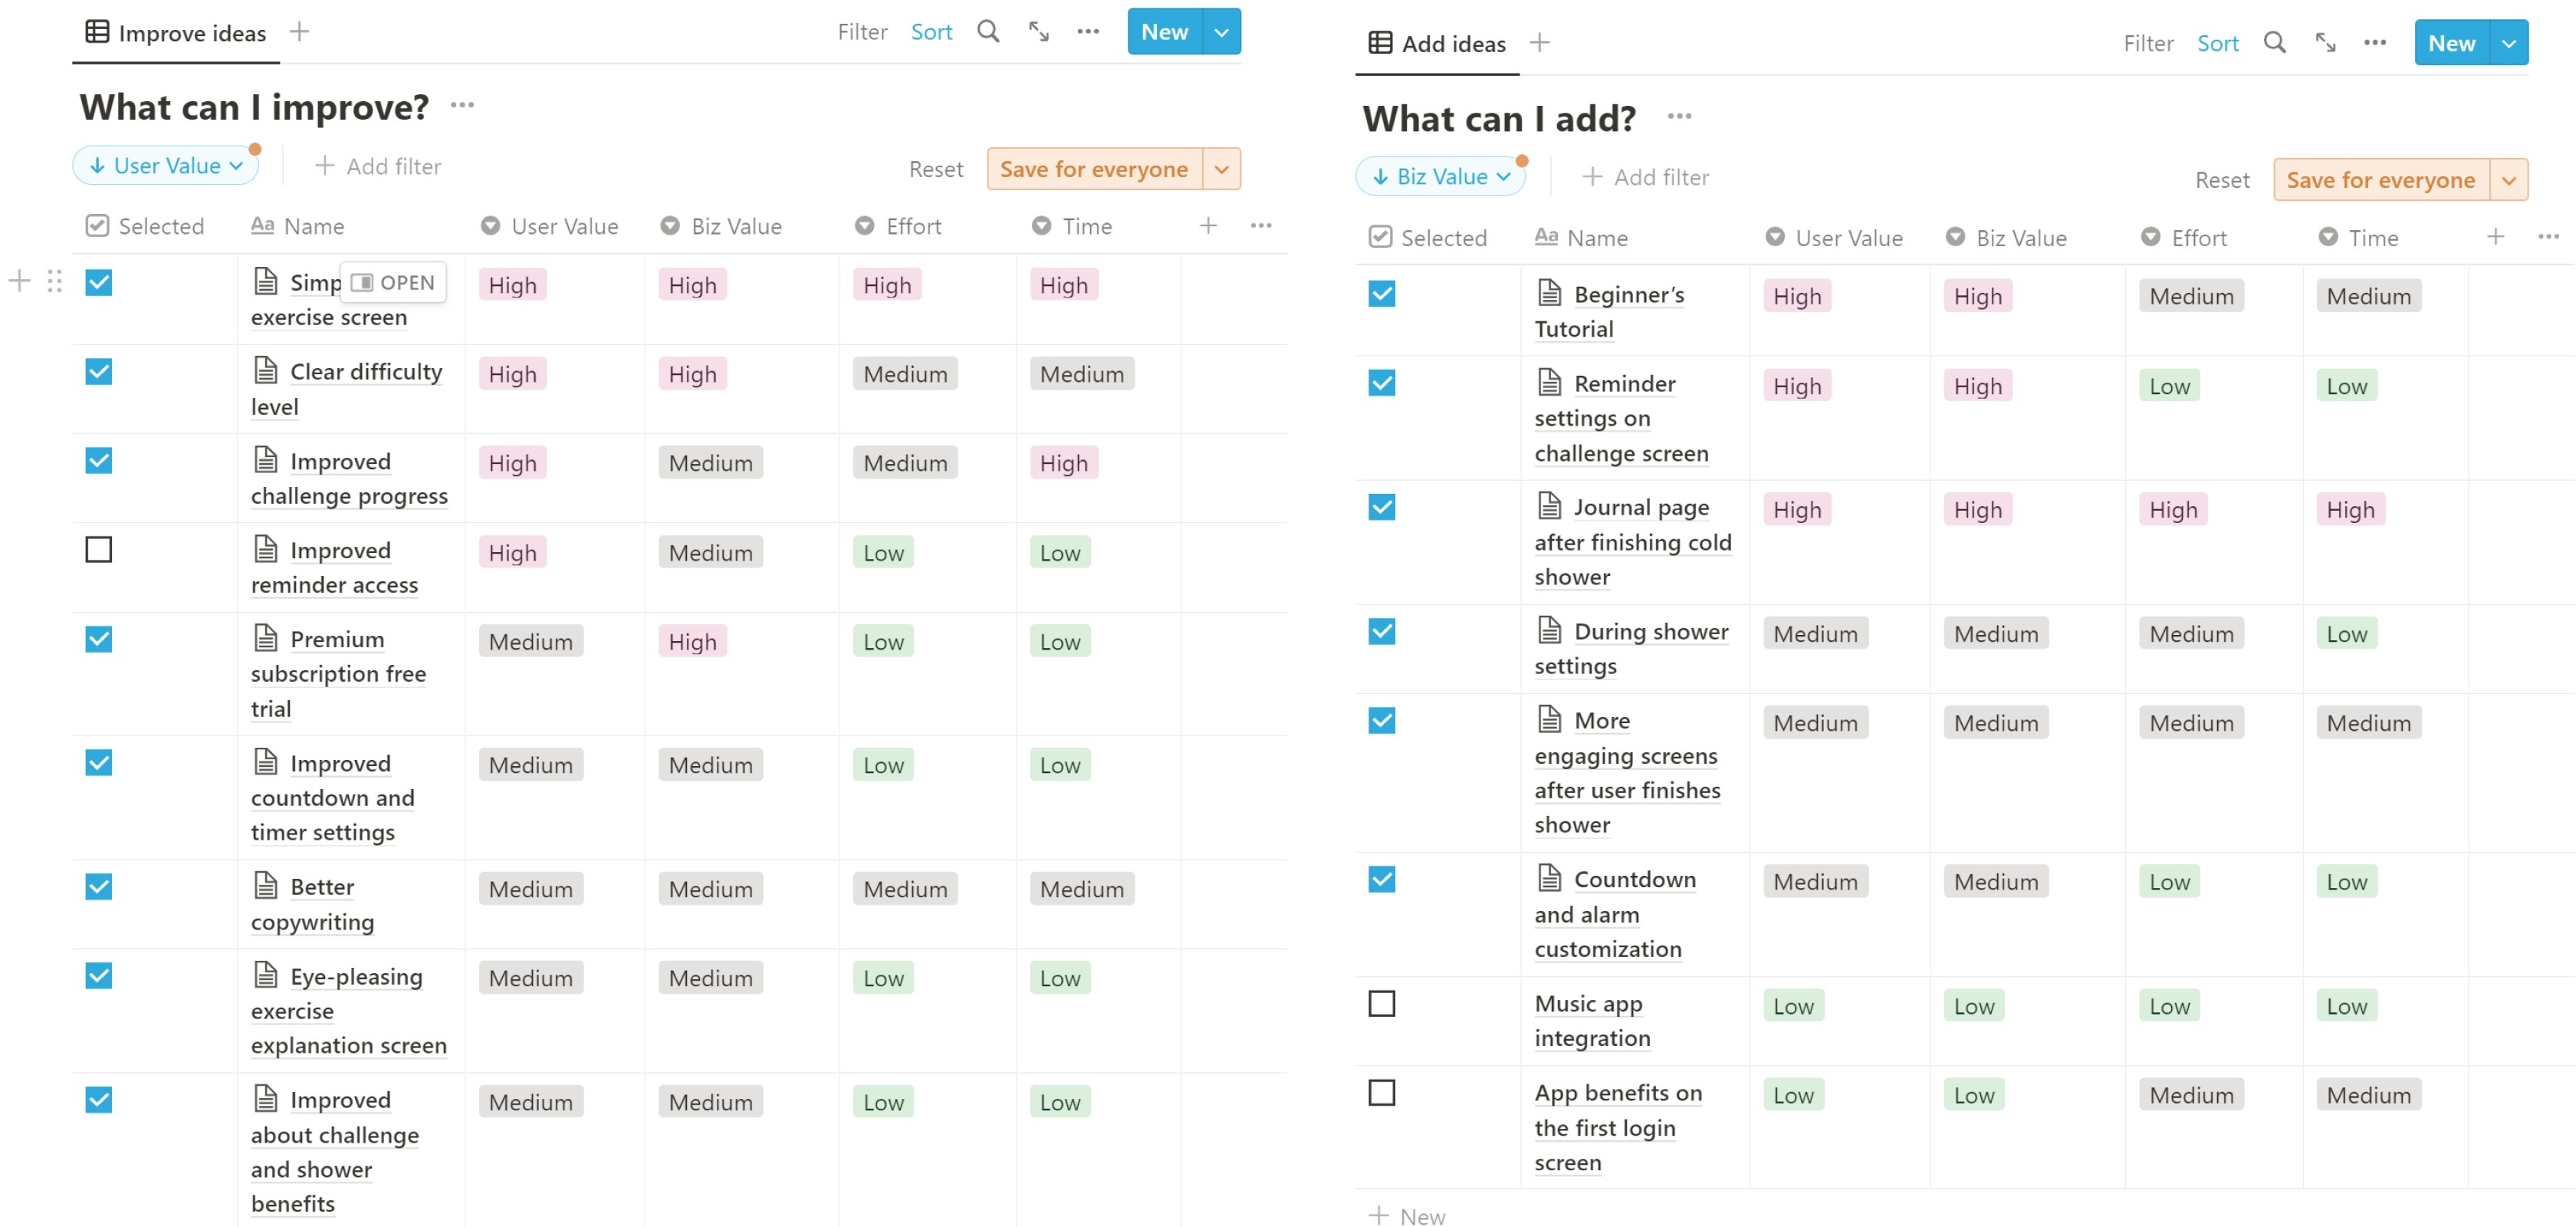2576x1227 pixels.
Task: Check the Music app integration checkbox
Action: [1381, 1003]
